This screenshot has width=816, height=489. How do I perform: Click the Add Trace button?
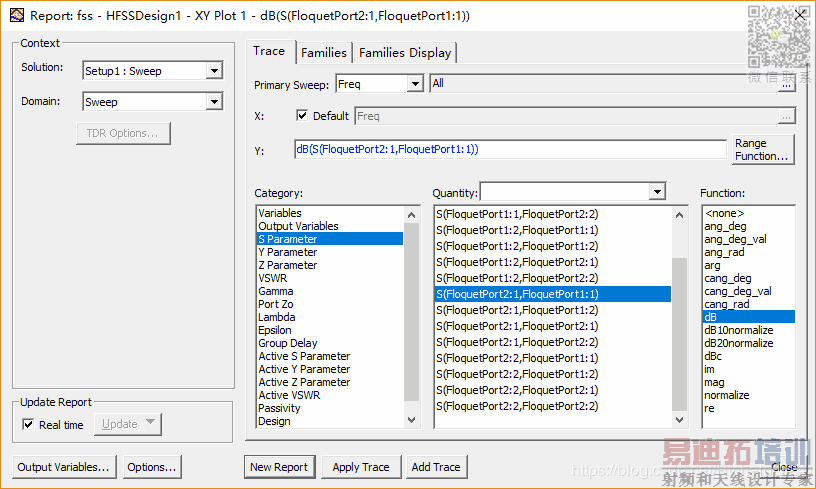click(436, 467)
